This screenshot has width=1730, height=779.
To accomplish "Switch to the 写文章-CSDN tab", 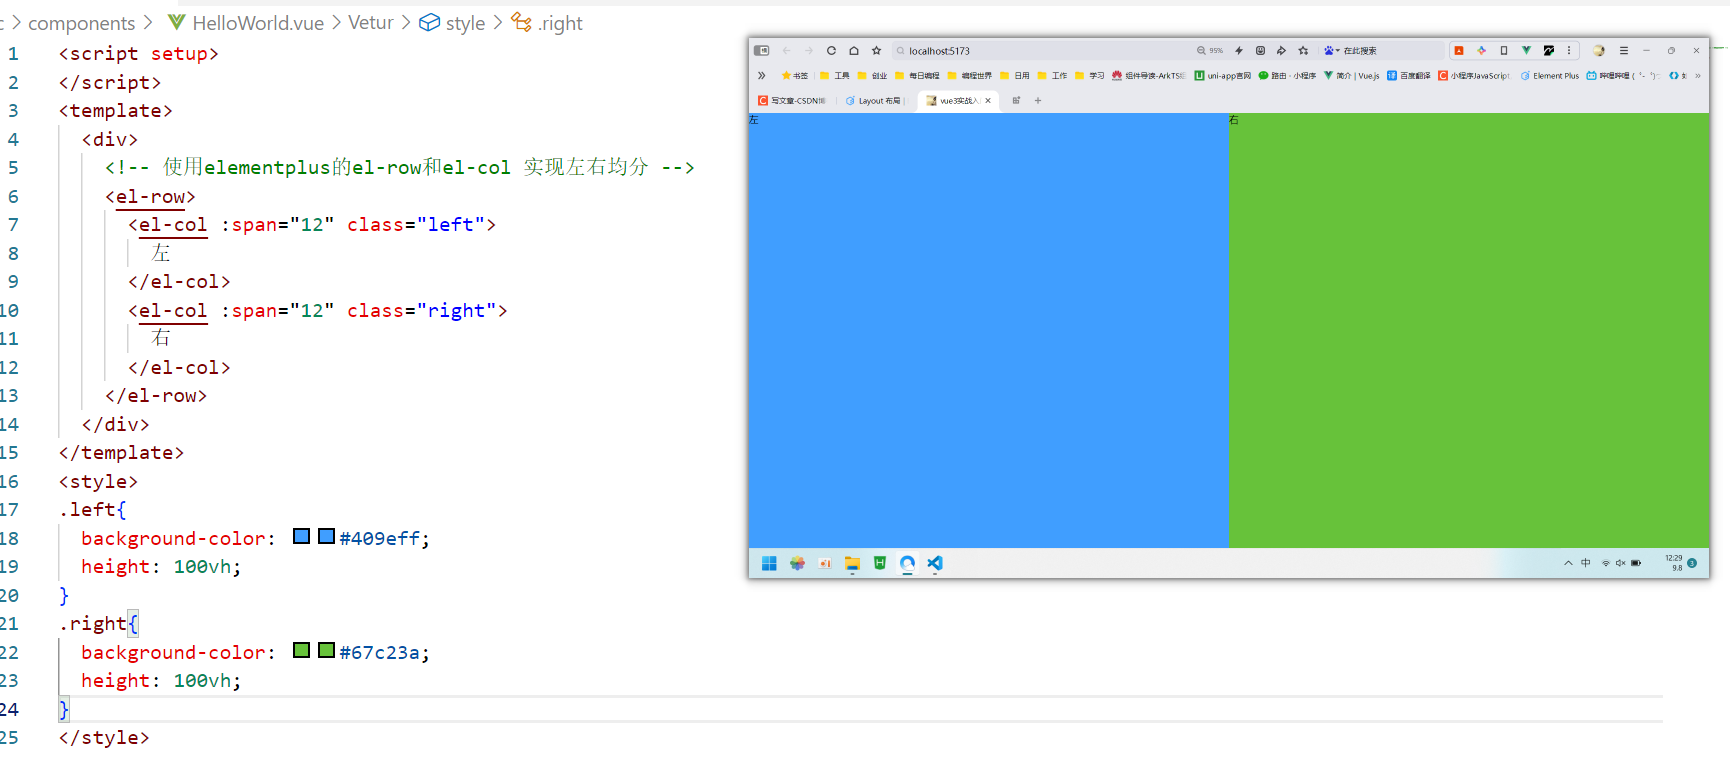I will click(x=792, y=100).
